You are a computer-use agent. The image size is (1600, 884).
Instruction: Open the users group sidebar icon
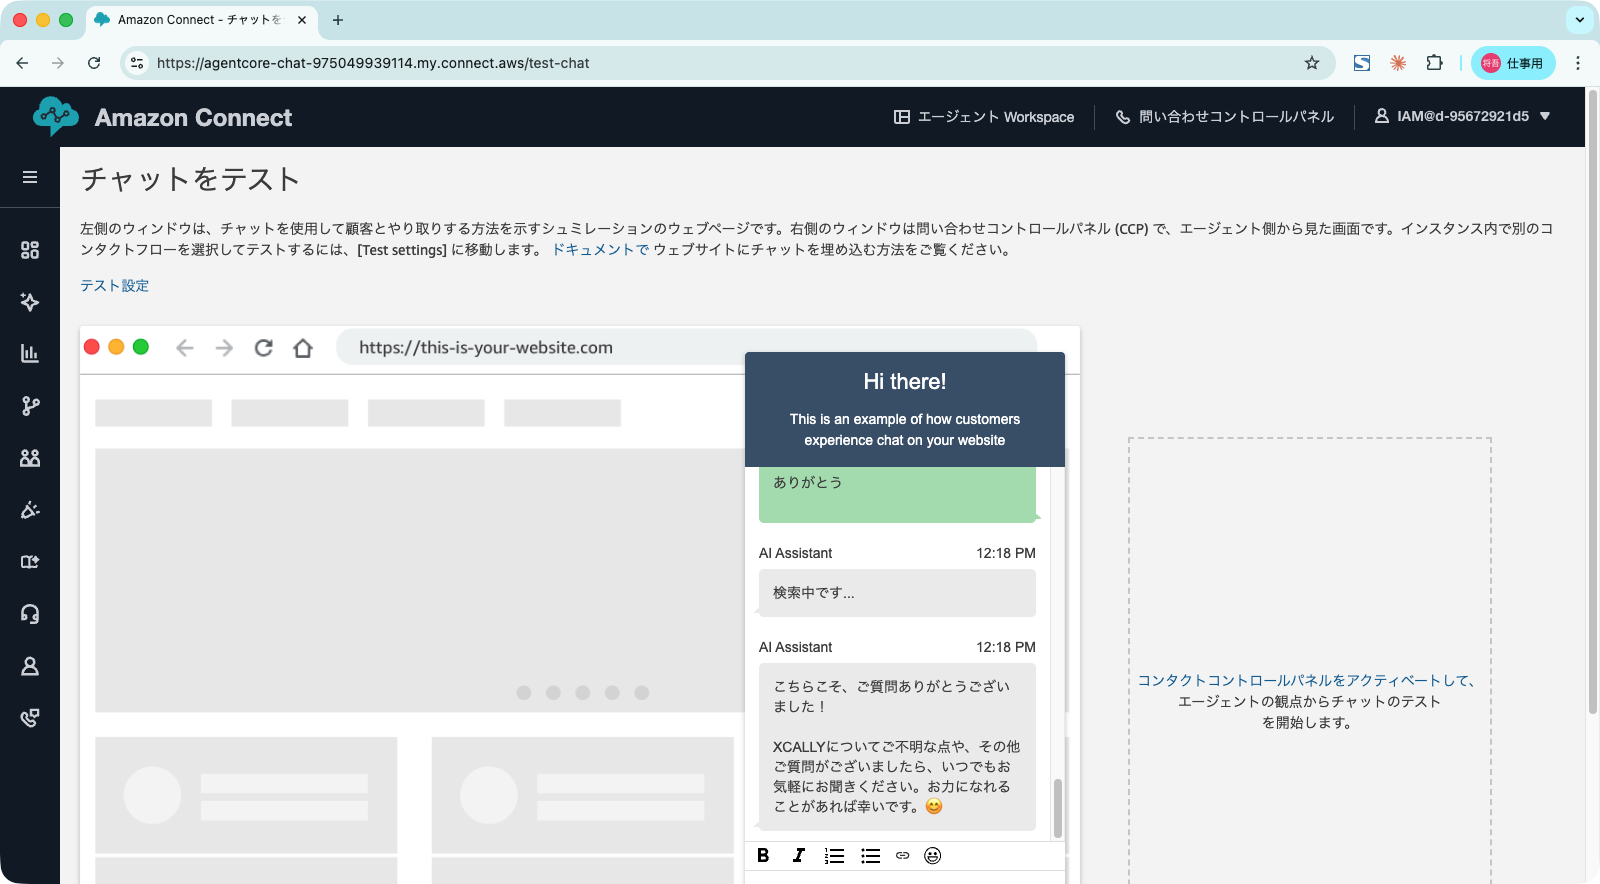point(30,458)
